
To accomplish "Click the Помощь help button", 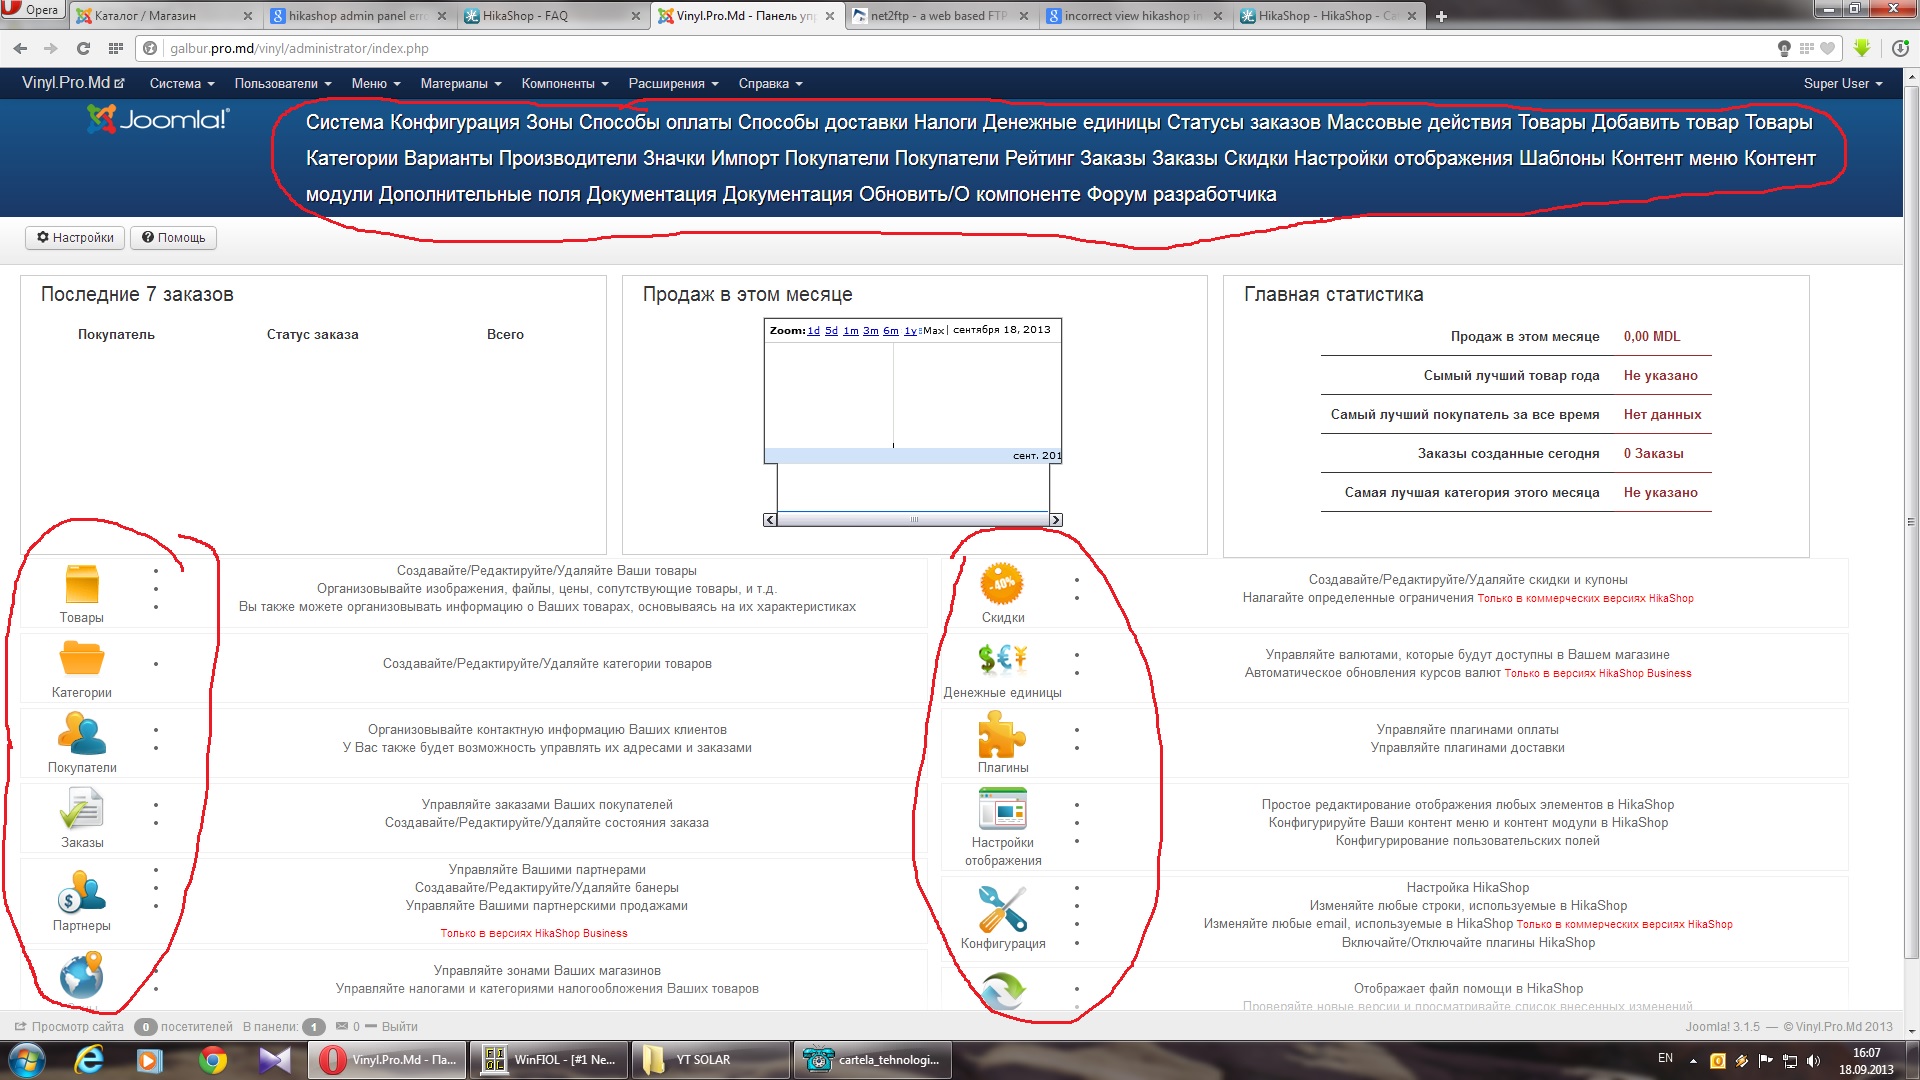I will point(173,238).
